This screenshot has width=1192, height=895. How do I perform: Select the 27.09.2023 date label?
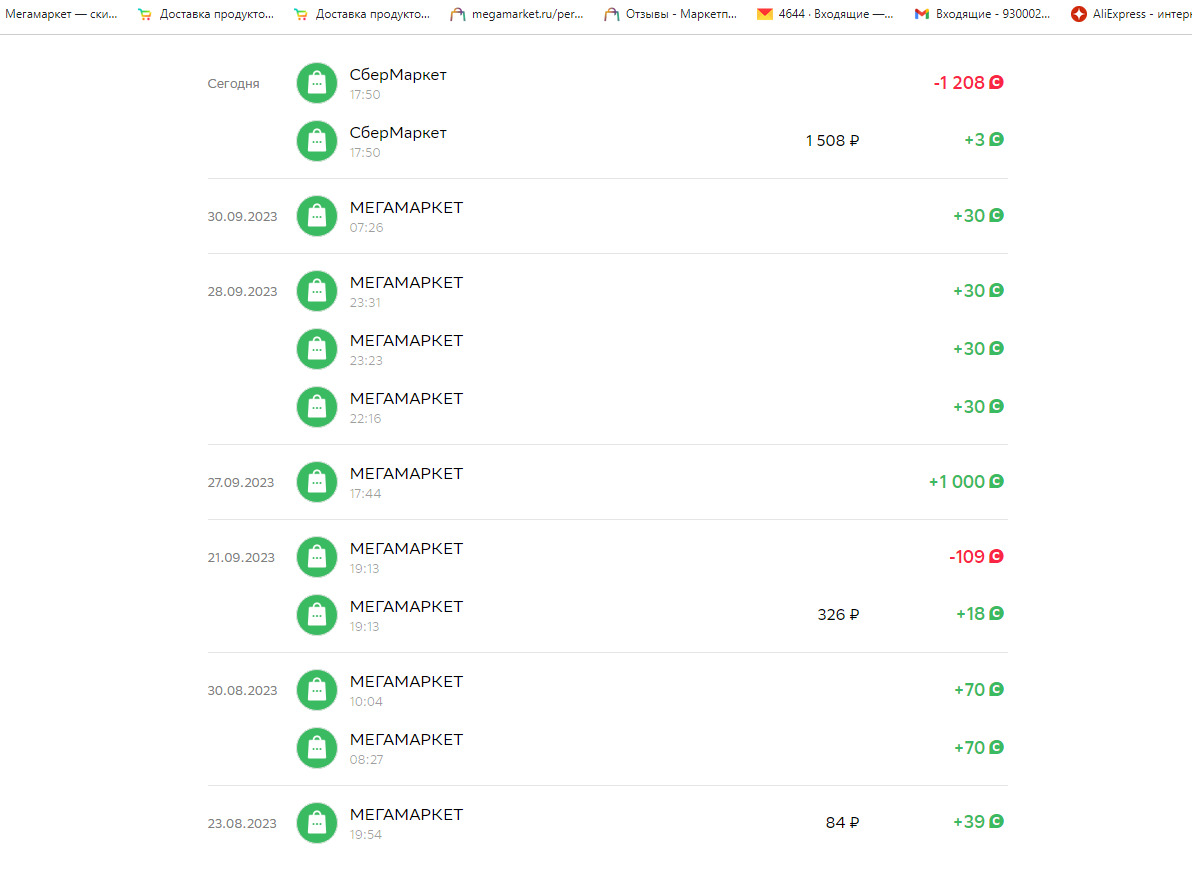[x=241, y=482]
